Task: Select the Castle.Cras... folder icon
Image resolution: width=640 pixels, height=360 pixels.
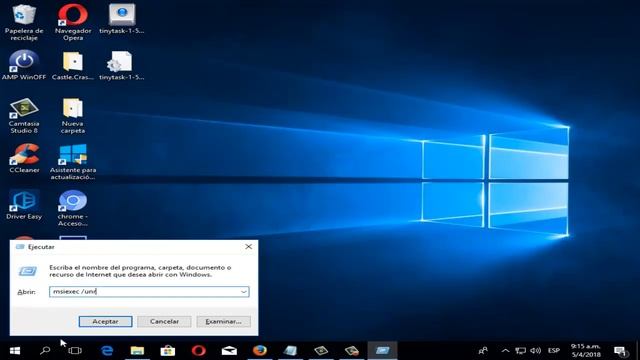Action: pos(73,65)
